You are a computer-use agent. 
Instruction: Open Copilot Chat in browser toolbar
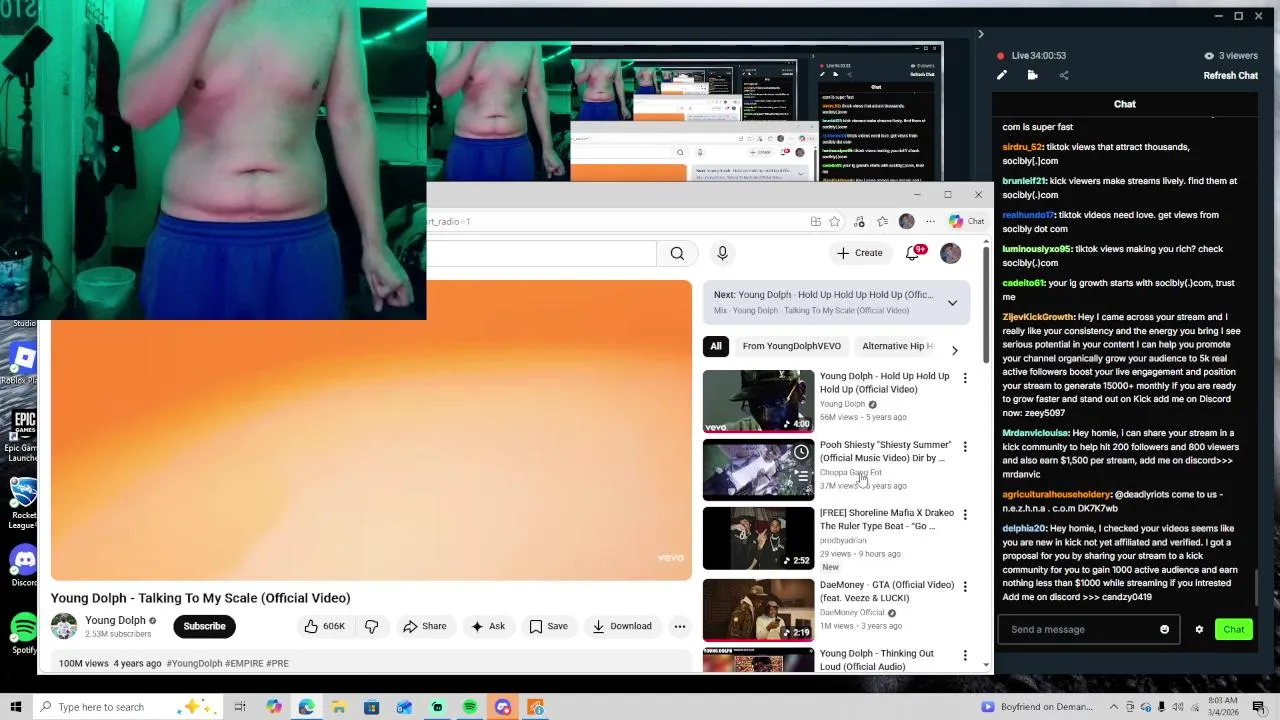coord(966,221)
